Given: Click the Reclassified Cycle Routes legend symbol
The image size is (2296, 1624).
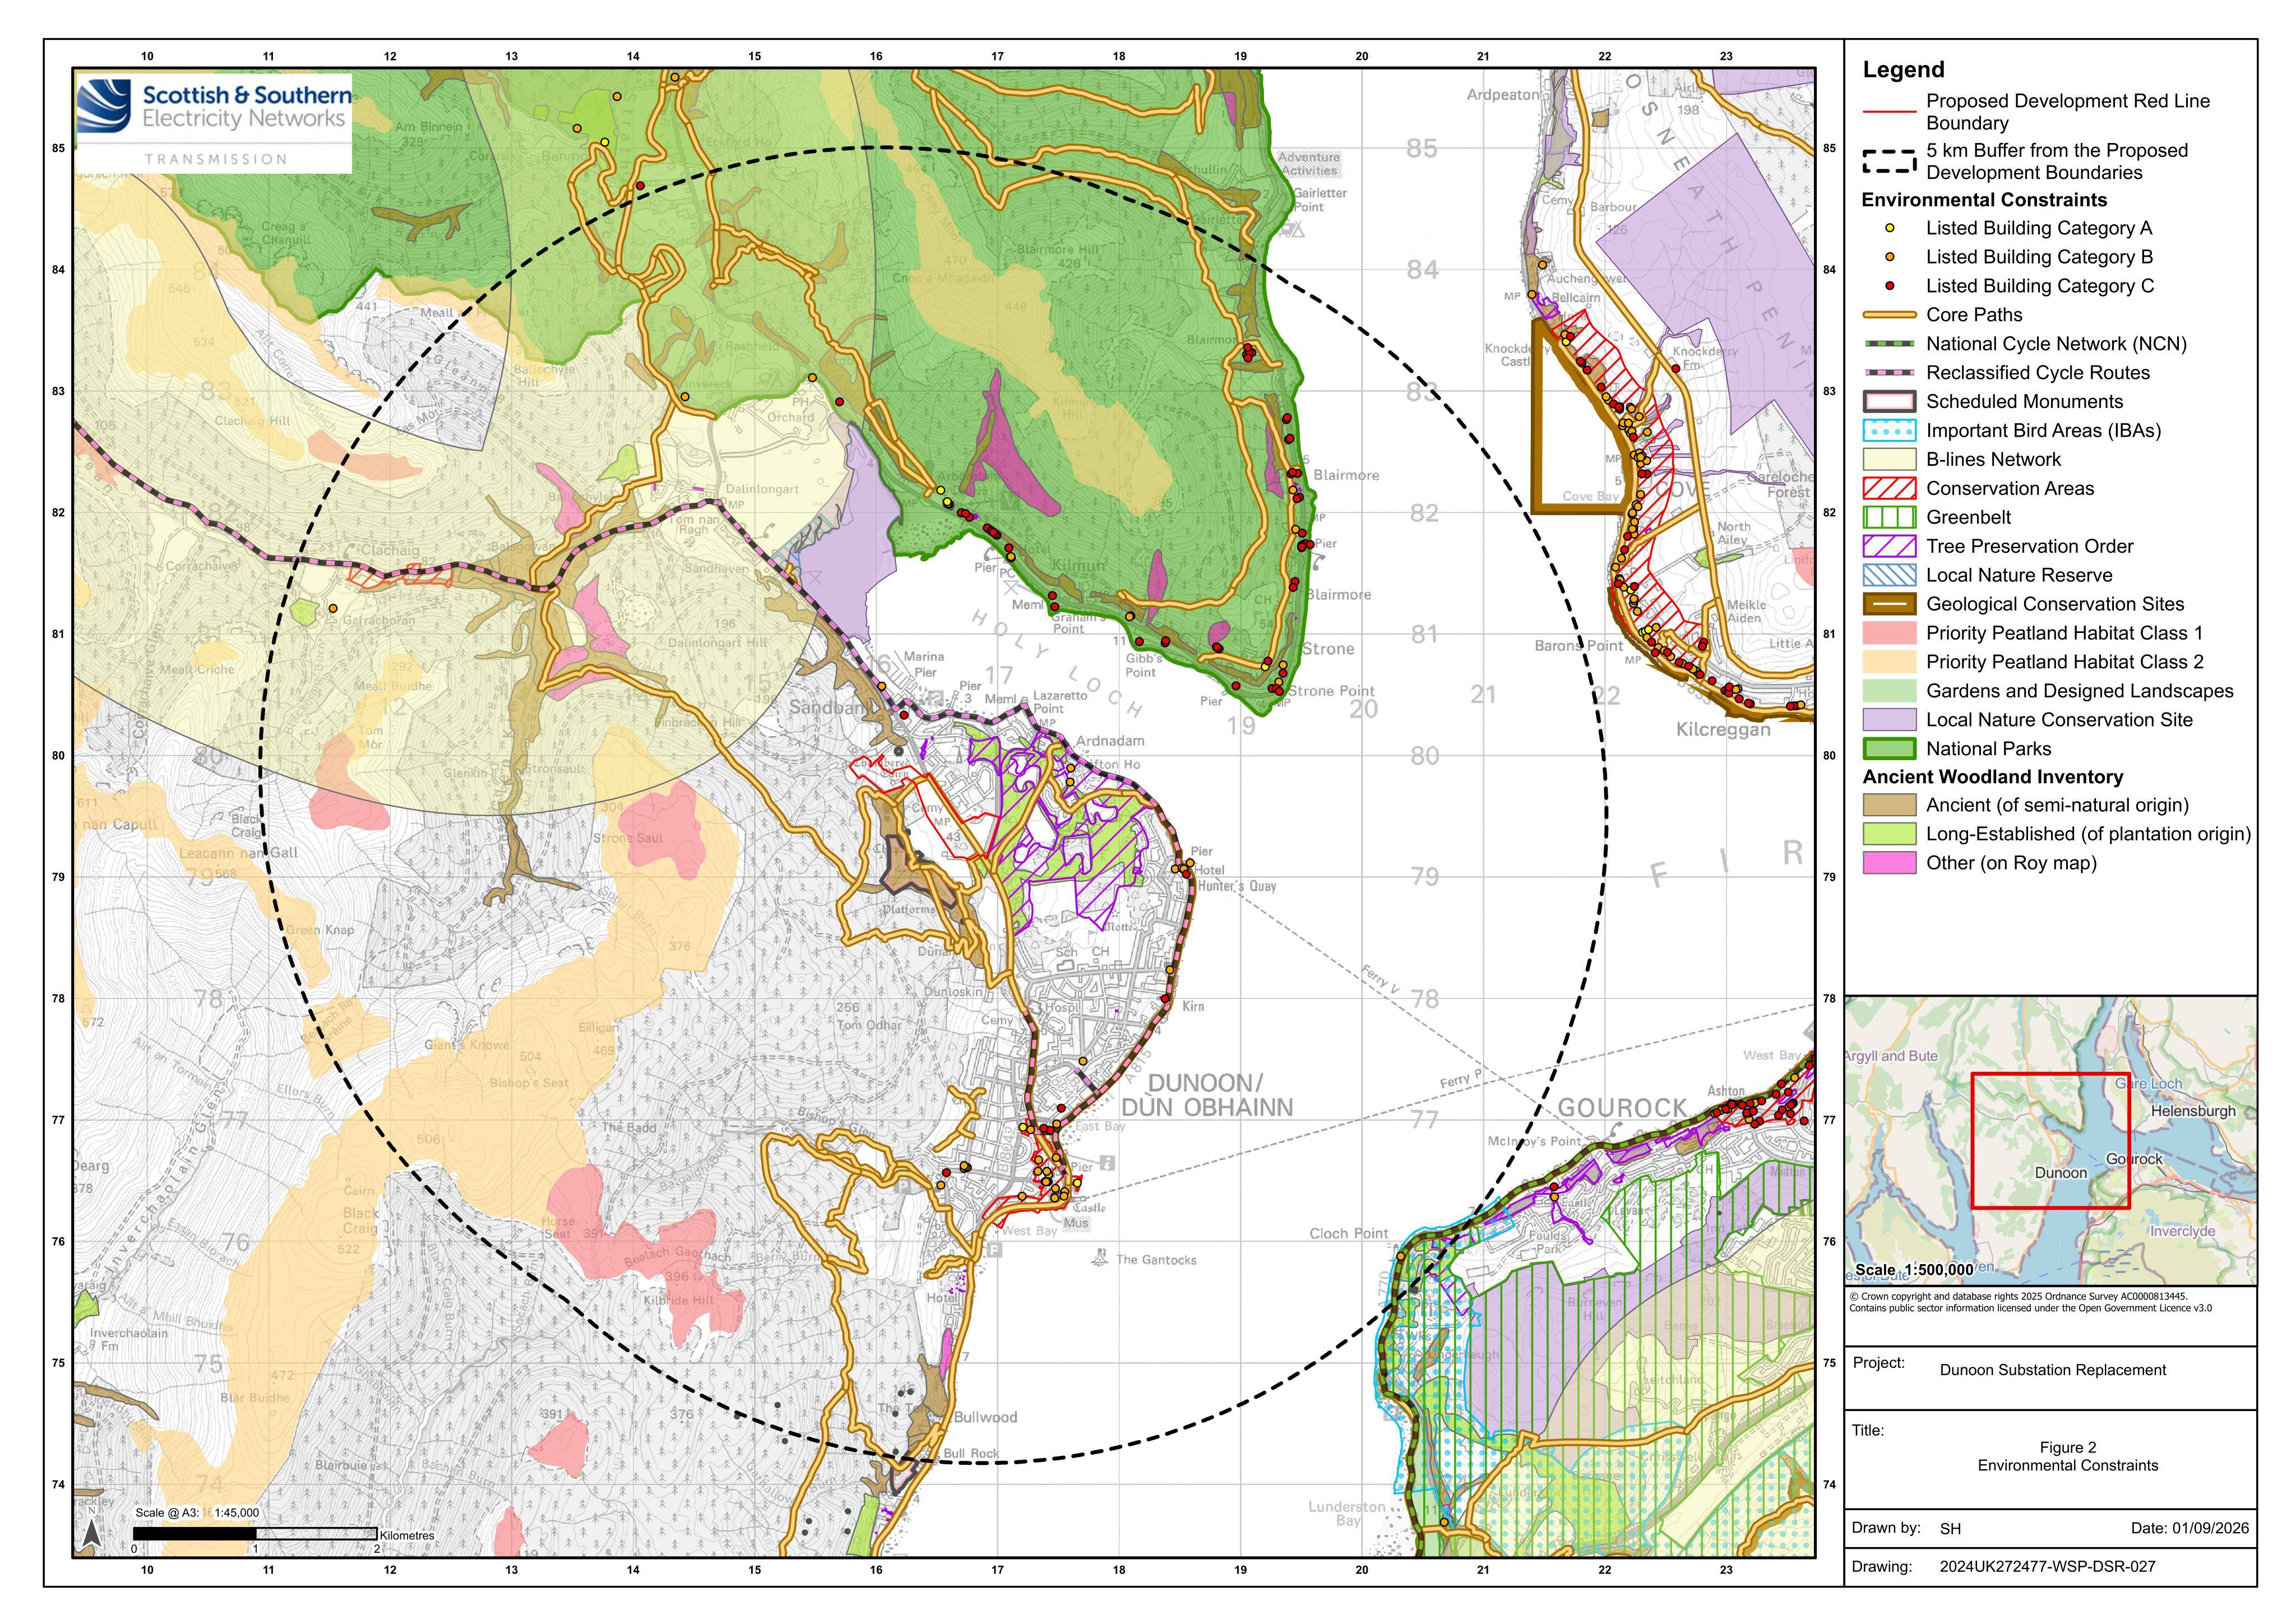Looking at the screenshot, I should 1889,373.
